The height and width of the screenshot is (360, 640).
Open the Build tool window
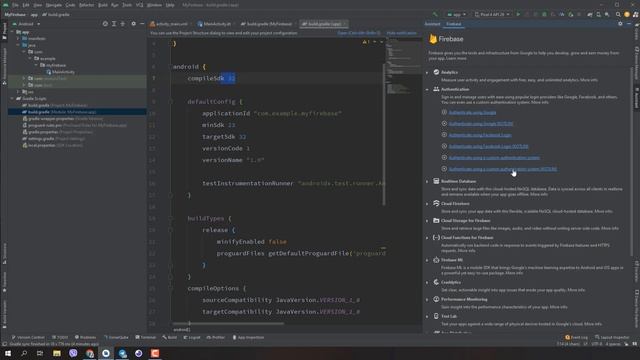(x=170, y=338)
